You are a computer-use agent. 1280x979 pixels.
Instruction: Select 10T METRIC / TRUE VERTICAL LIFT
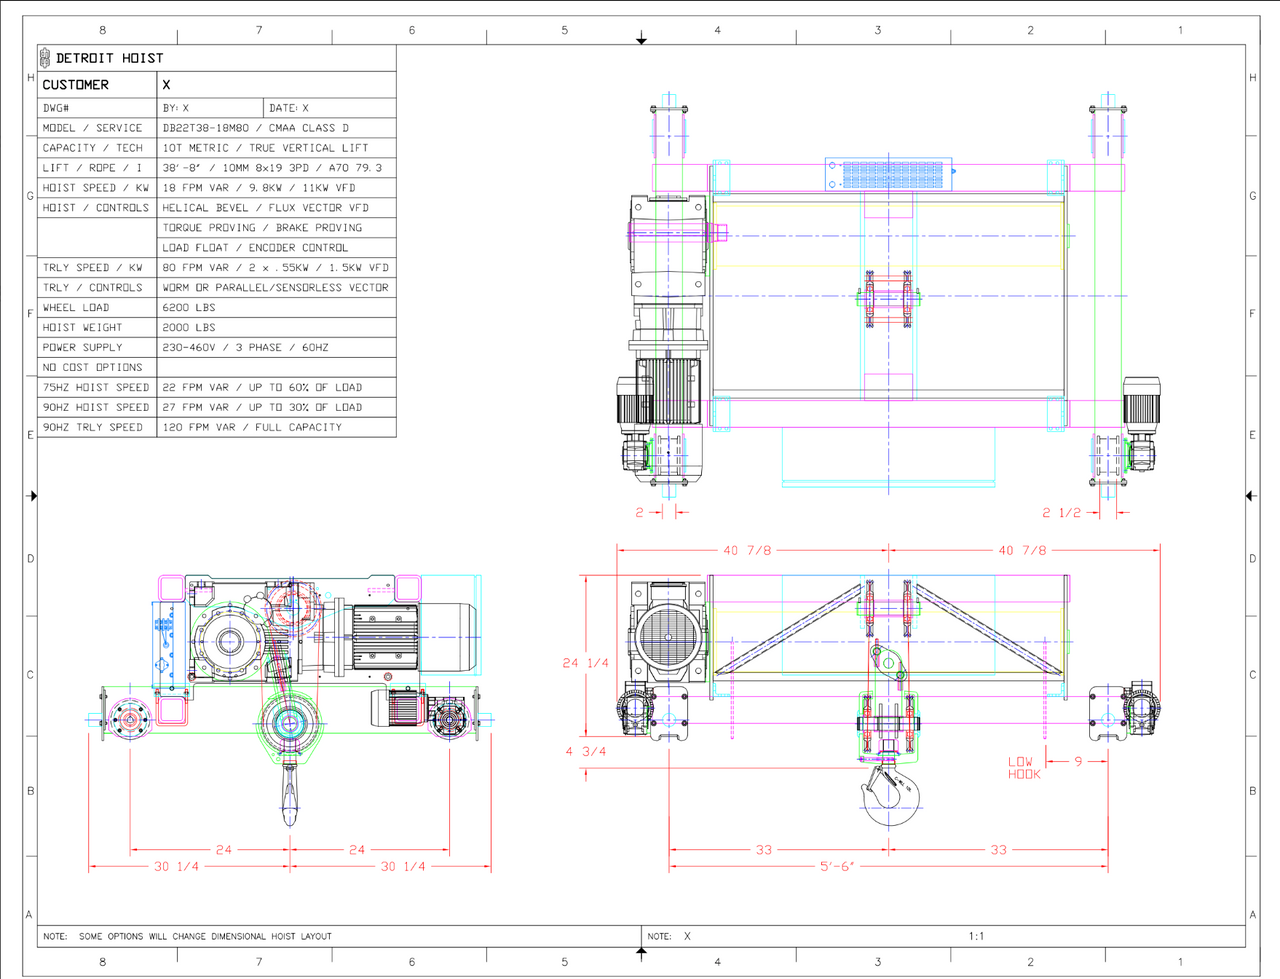coord(265,148)
